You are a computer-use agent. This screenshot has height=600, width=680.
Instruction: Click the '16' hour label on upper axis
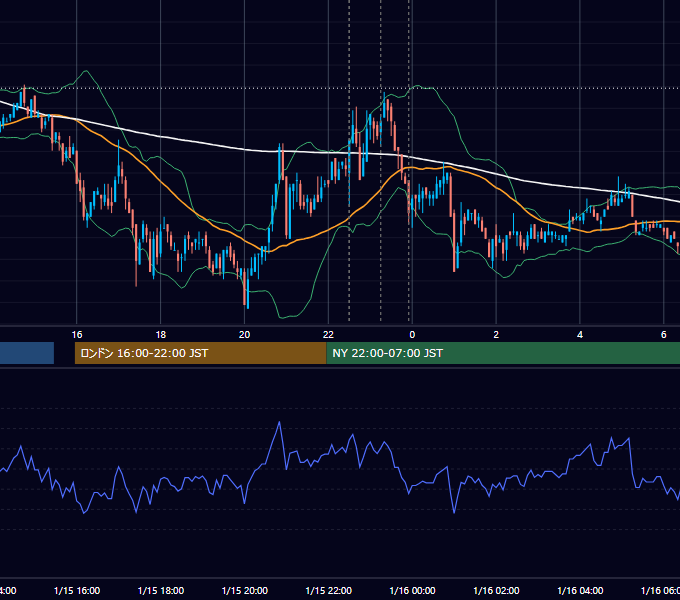click(x=77, y=334)
